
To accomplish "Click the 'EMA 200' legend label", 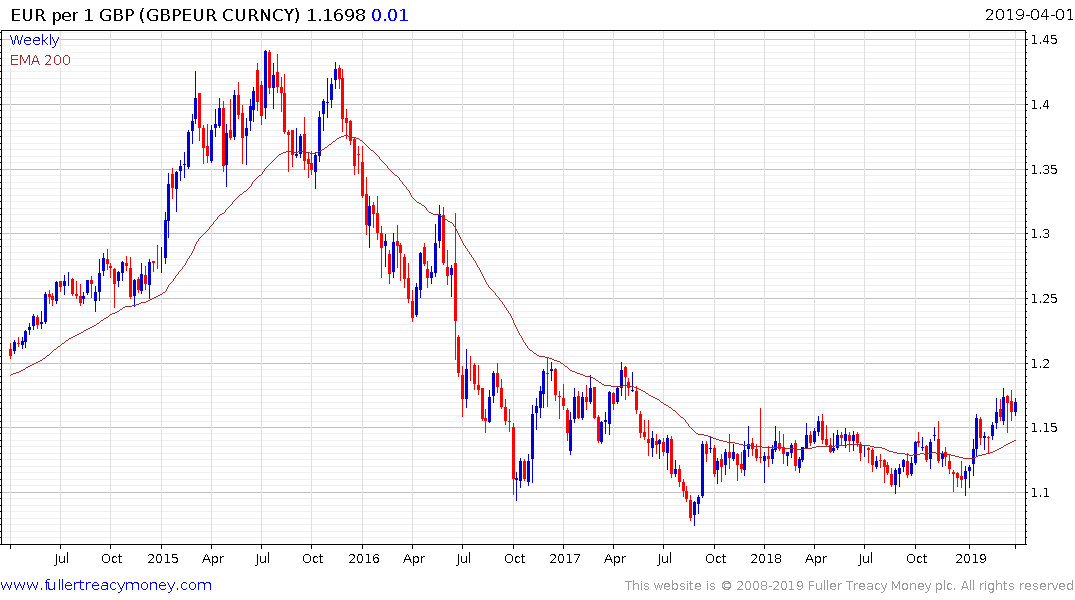I will pos(40,60).
